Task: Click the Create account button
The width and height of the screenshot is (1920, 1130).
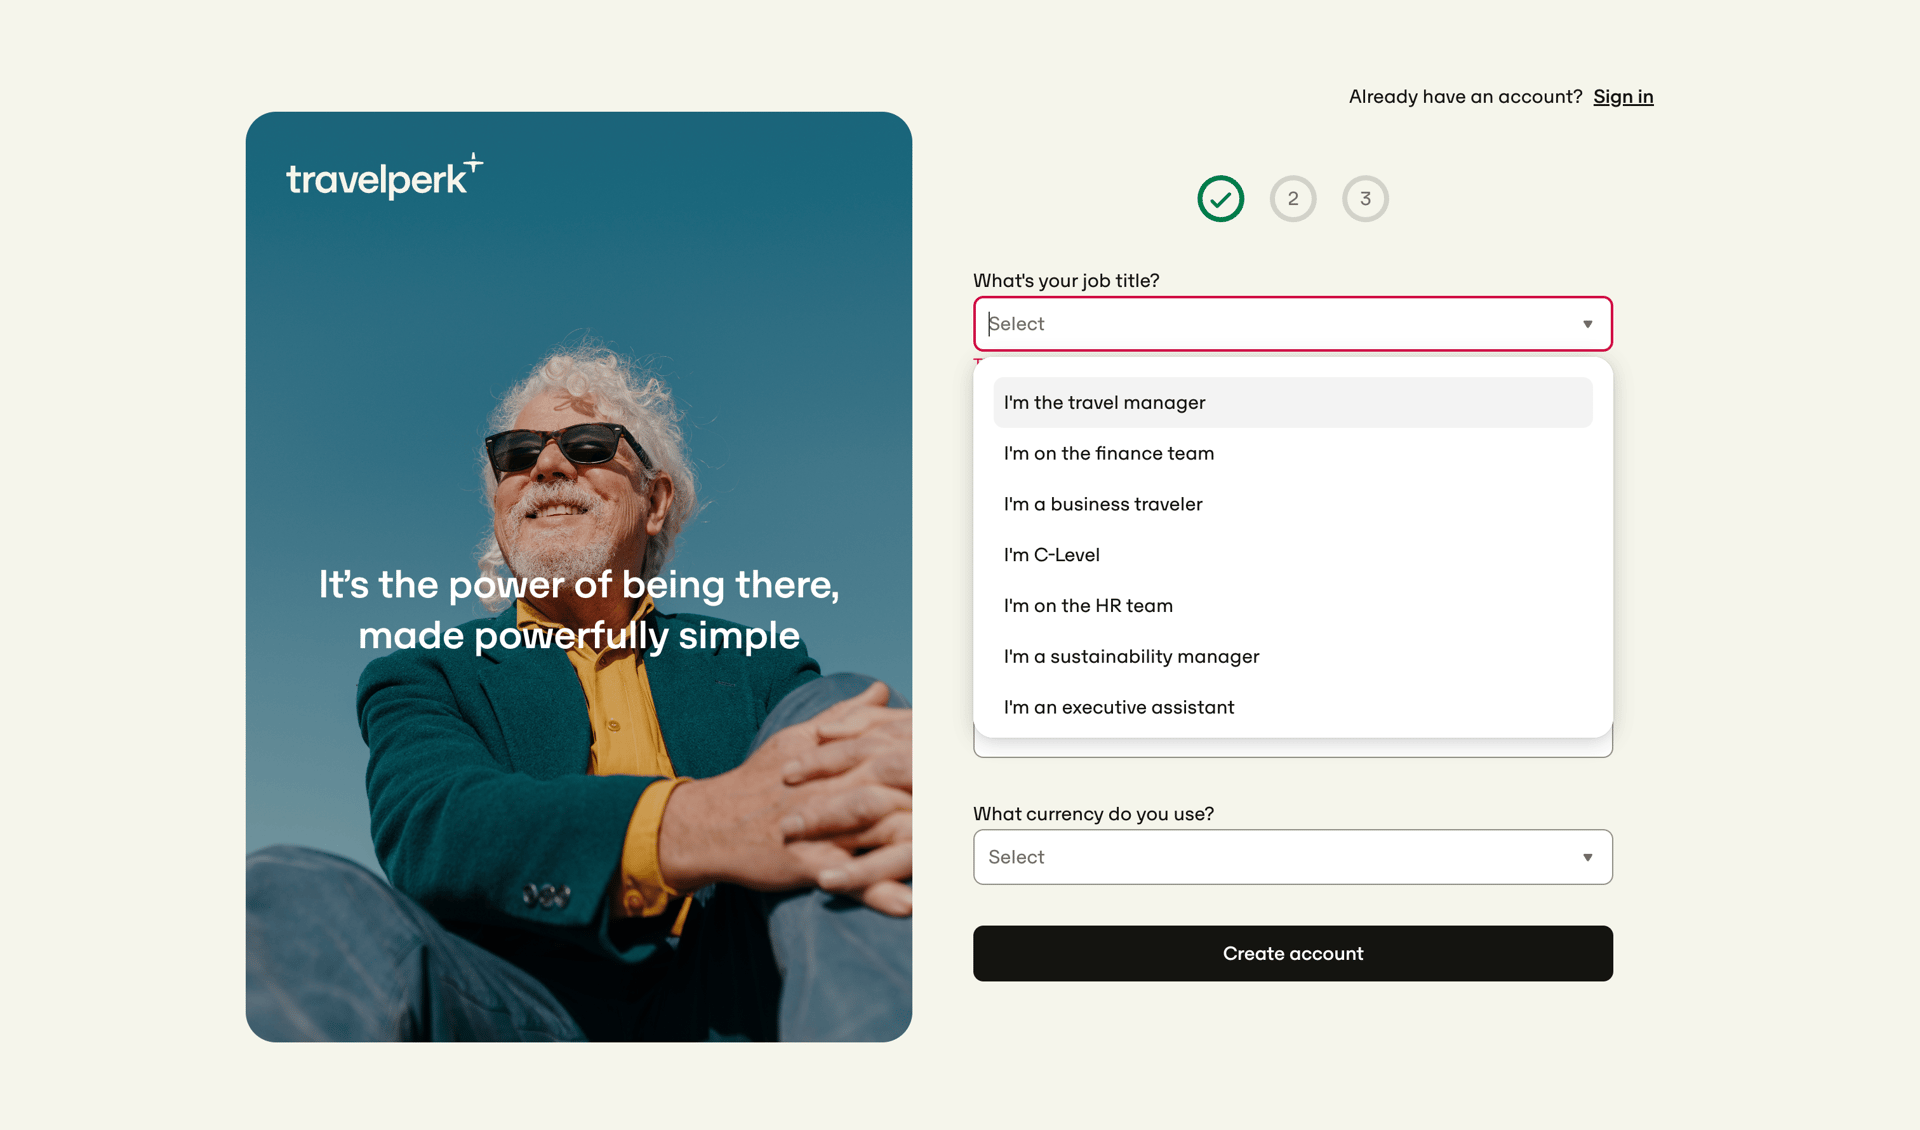Action: [x=1292, y=953]
